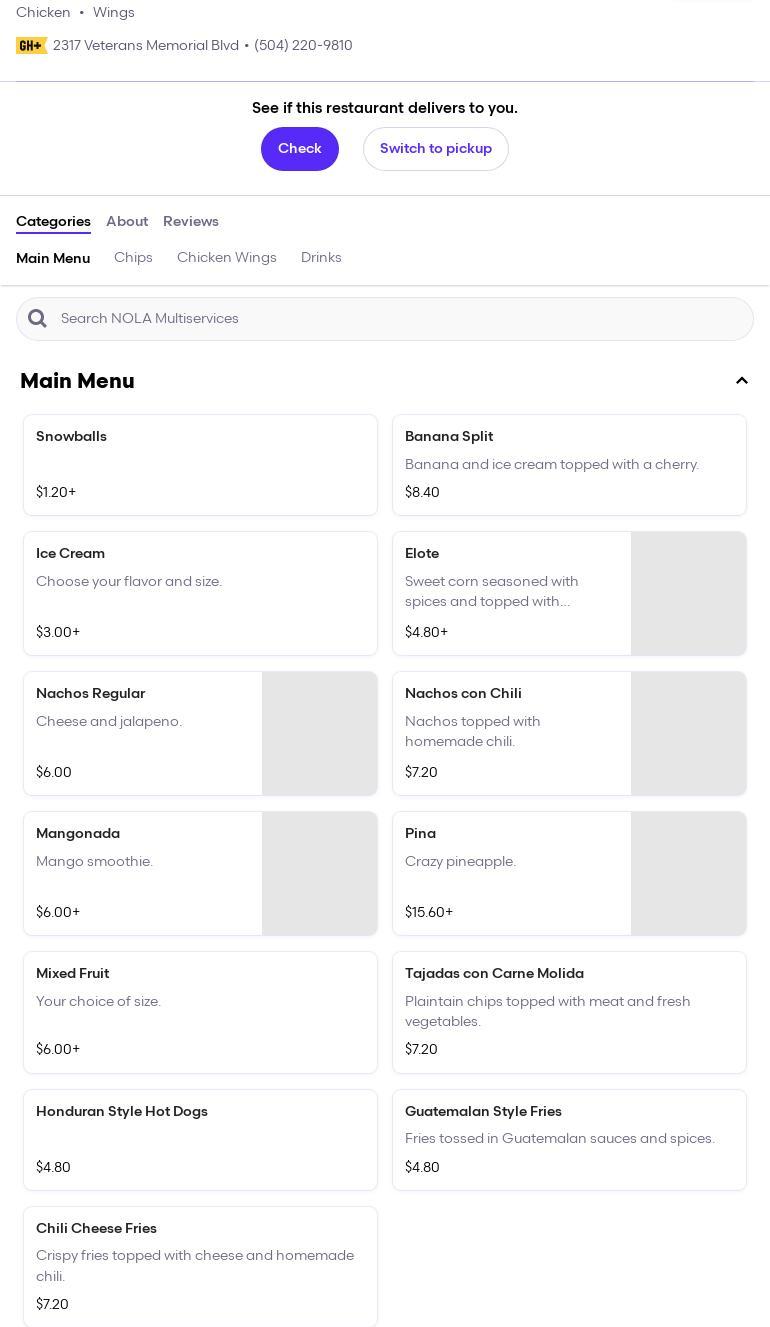770x1327 pixels.
Task: Switch to pickup option
Action: (435, 149)
